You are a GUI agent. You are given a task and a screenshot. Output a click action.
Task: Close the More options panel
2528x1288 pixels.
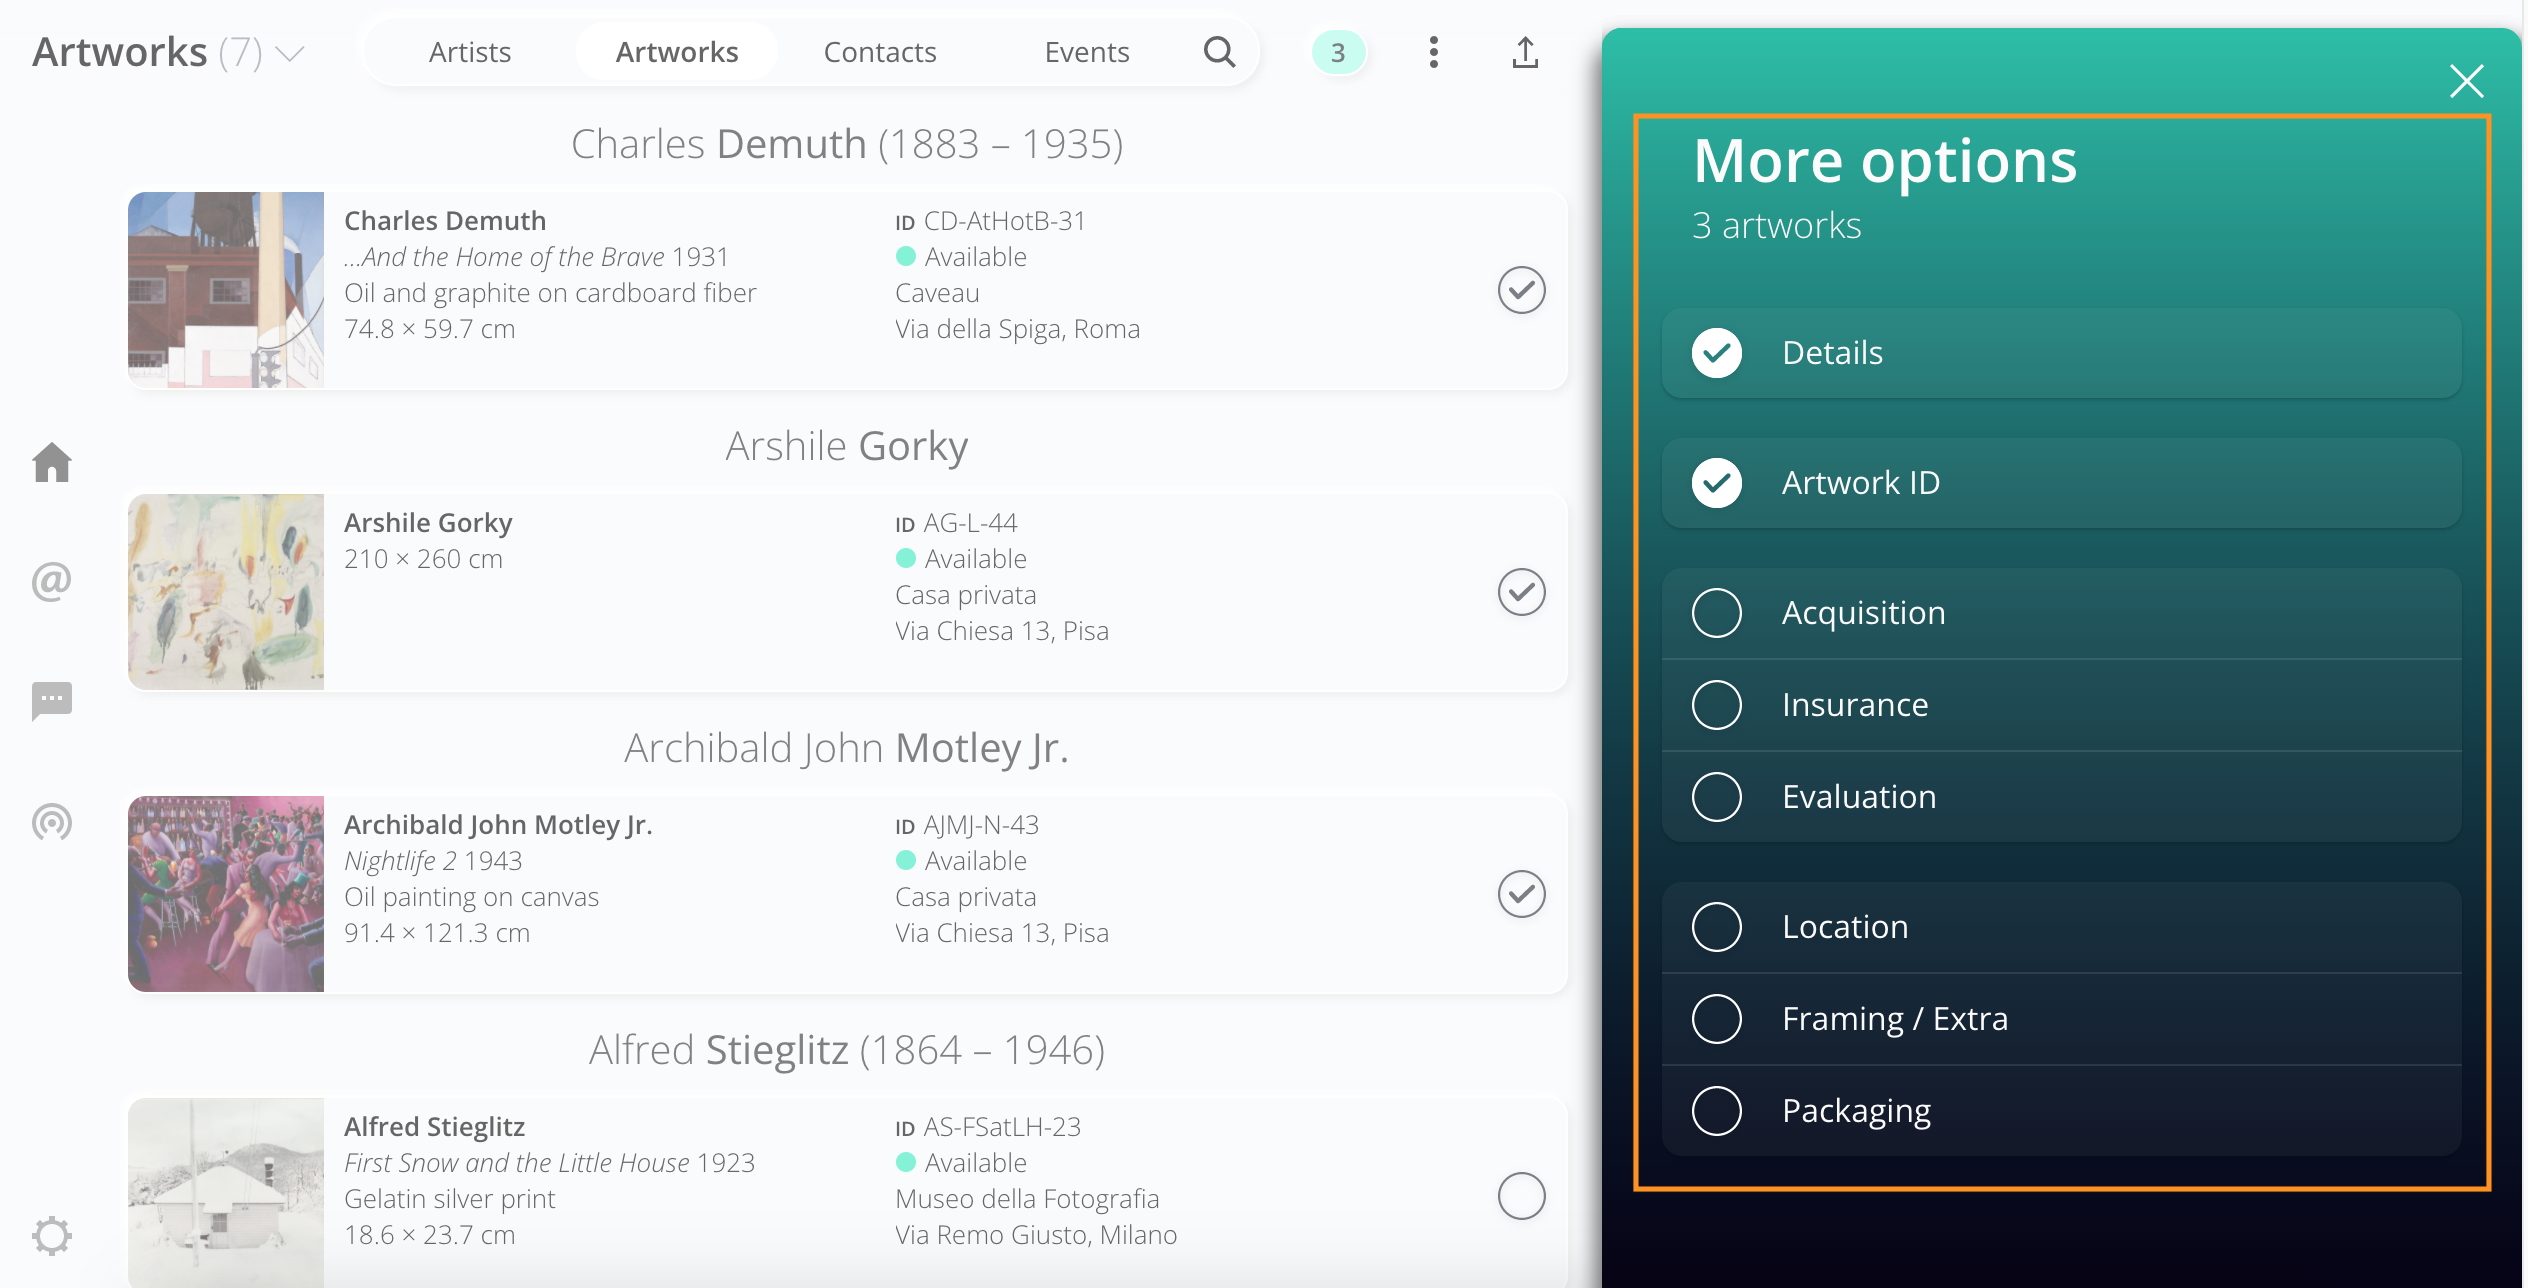click(2467, 81)
